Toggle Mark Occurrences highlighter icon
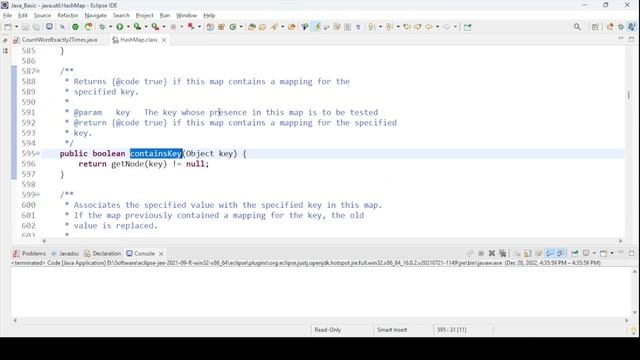Viewport: 640px width, 360px height. [317, 27]
